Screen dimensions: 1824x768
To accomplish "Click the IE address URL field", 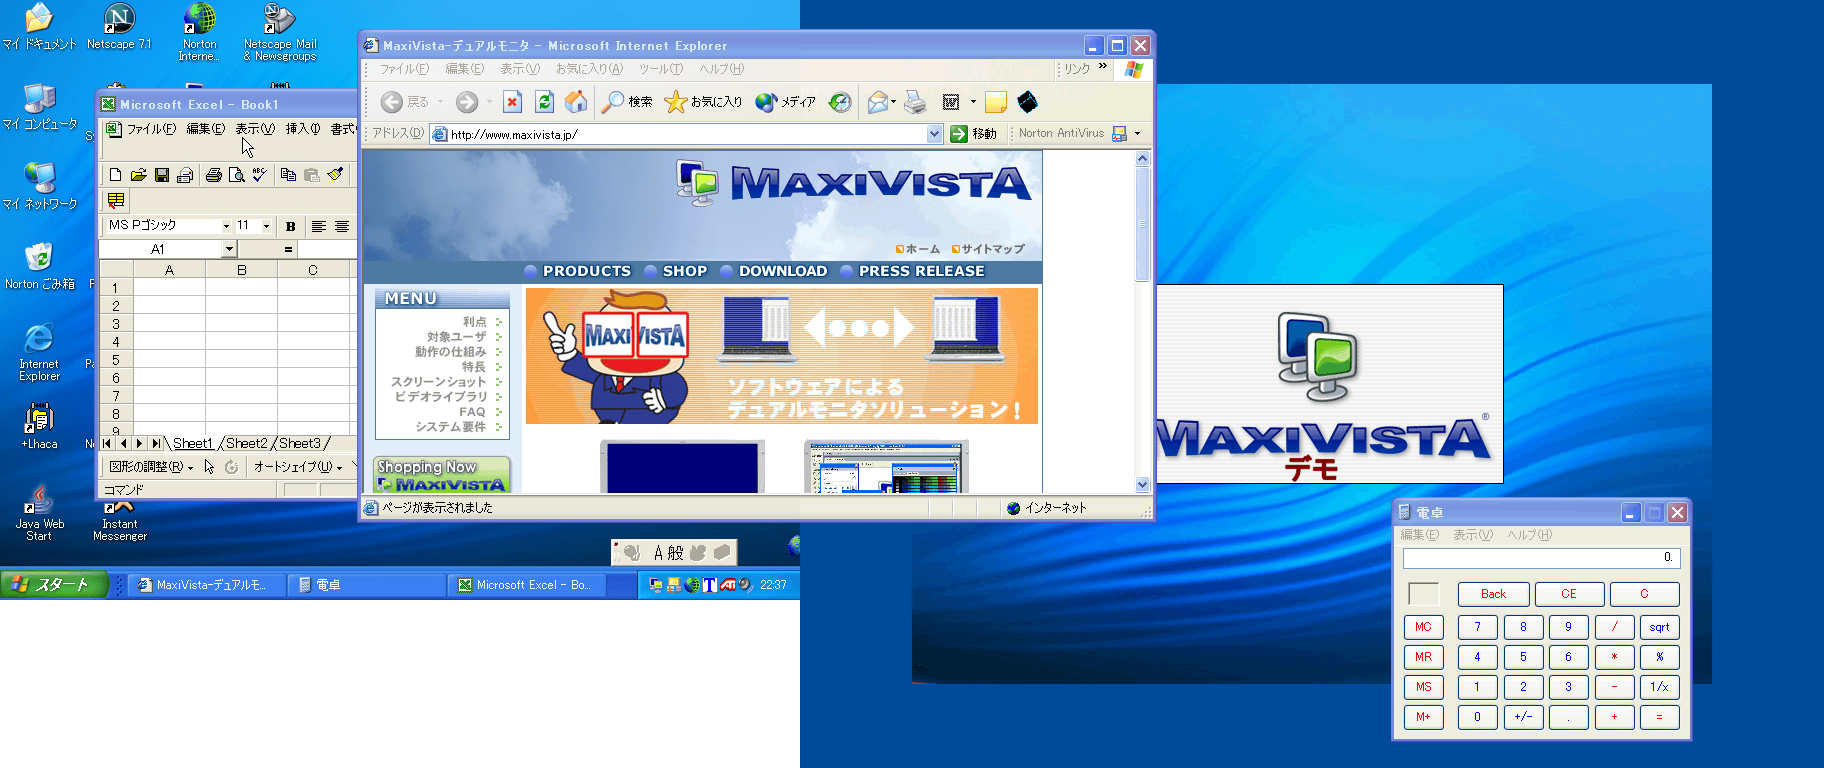I will [x=686, y=134].
